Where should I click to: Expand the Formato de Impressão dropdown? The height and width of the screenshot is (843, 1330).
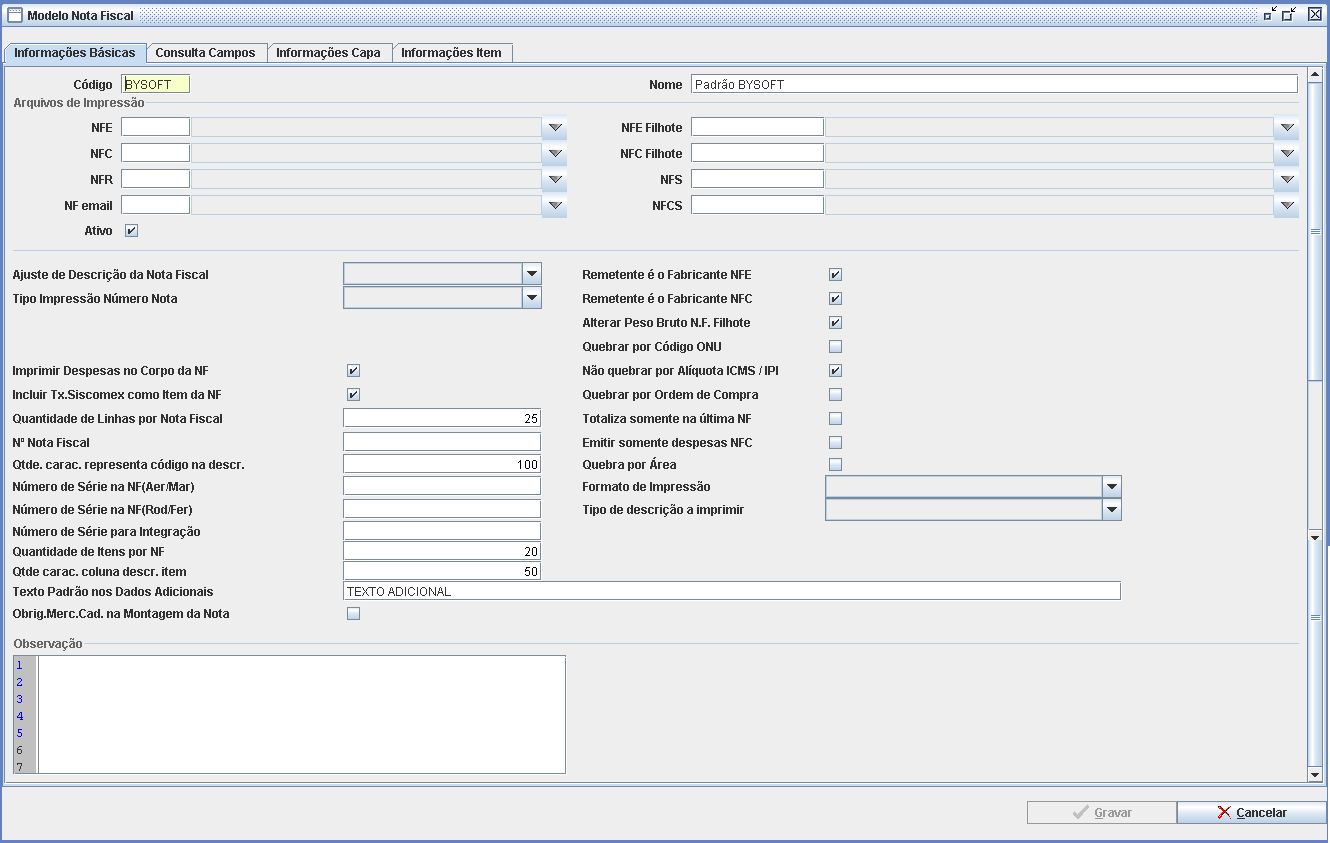click(1111, 487)
